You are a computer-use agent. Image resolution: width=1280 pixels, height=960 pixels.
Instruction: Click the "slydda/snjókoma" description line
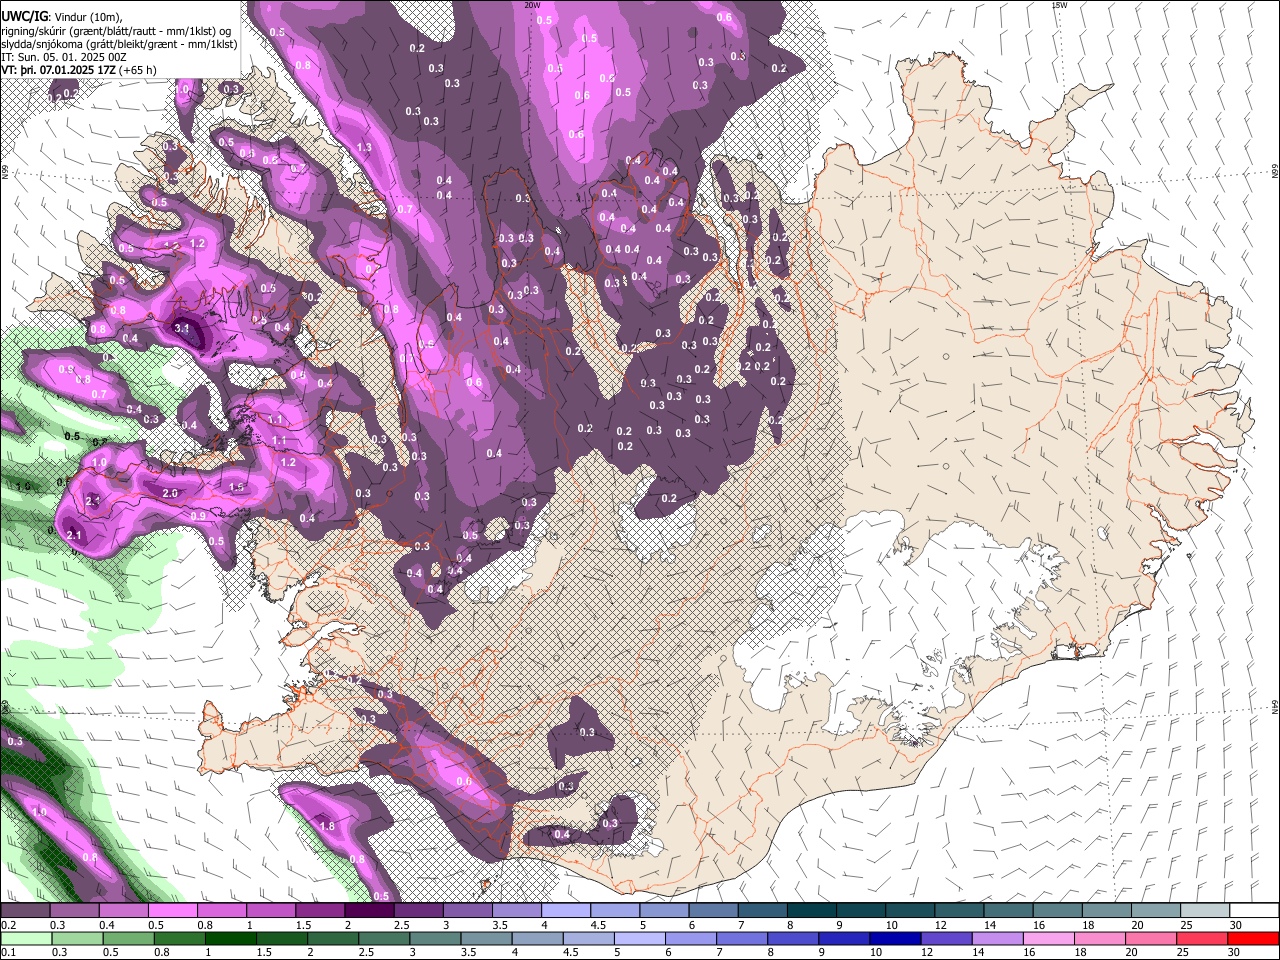coord(119,43)
